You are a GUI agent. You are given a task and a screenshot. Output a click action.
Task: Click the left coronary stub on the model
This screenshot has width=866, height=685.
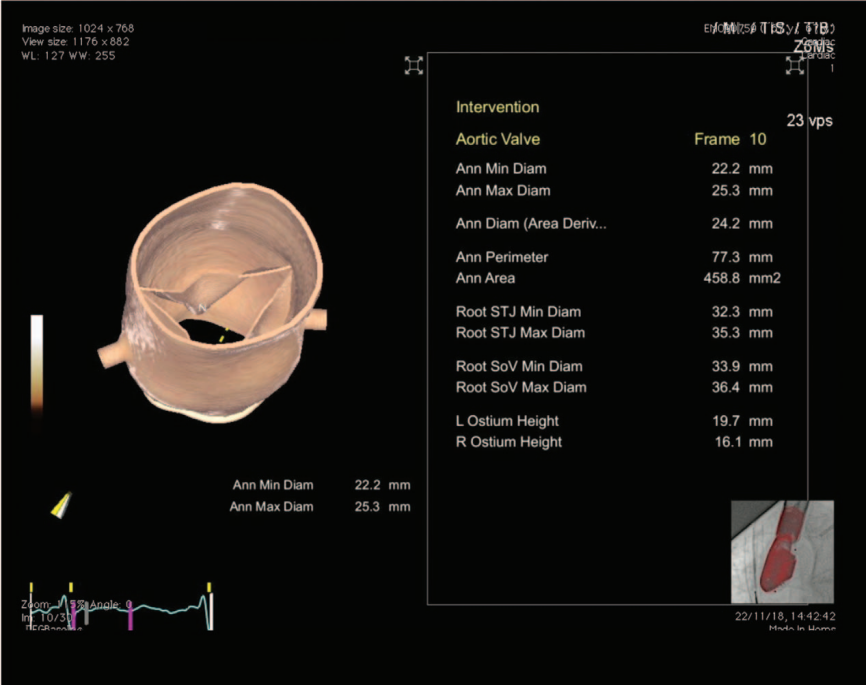(109, 355)
